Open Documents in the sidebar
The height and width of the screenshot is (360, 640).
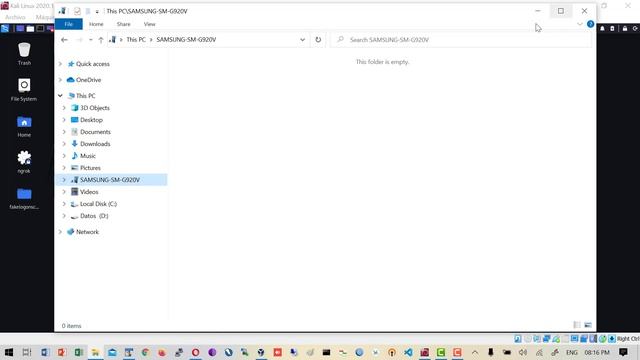(95, 132)
